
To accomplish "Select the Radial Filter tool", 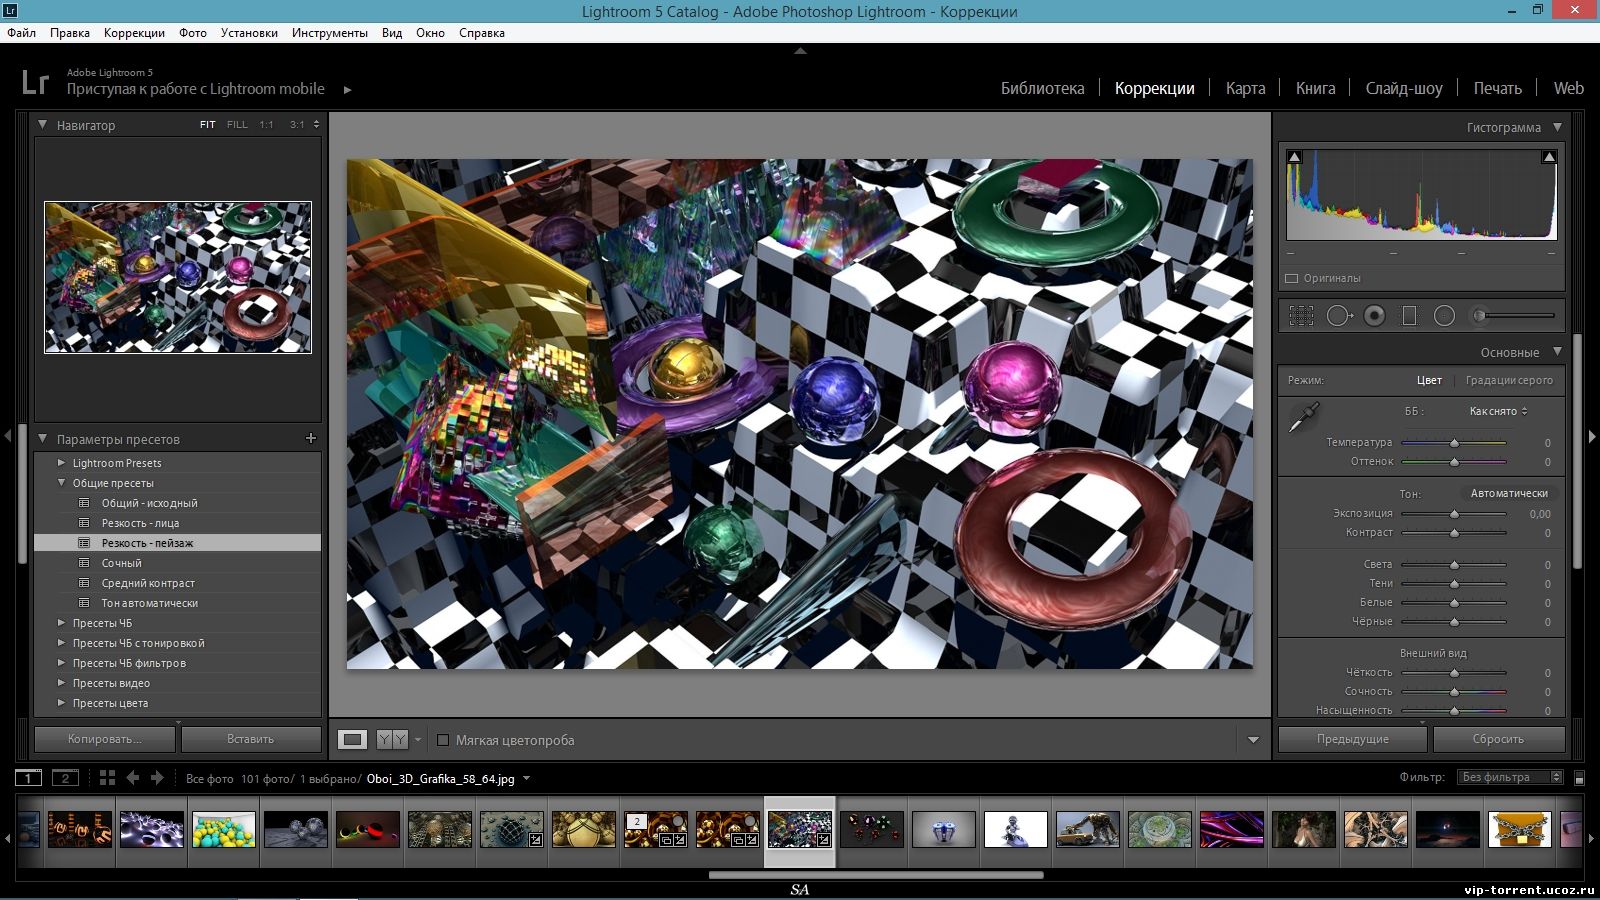I will coord(1444,316).
